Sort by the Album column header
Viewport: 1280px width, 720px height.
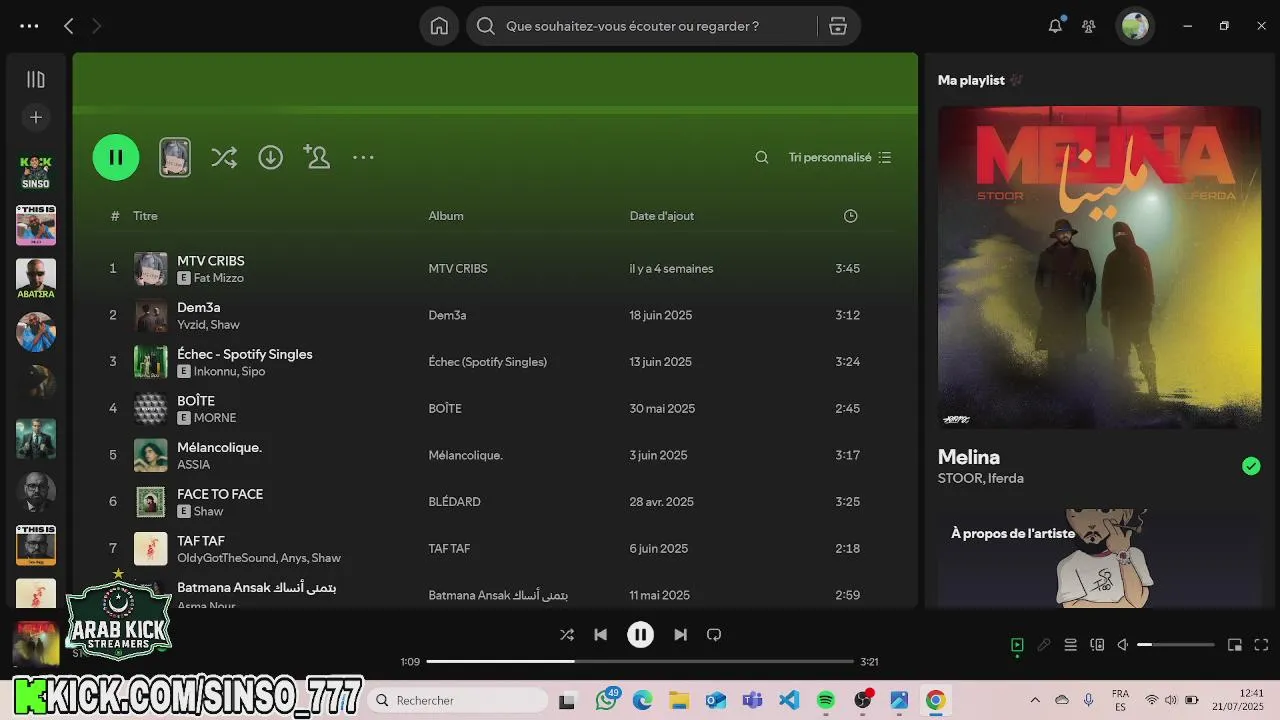pyautogui.click(x=446, y=216)
